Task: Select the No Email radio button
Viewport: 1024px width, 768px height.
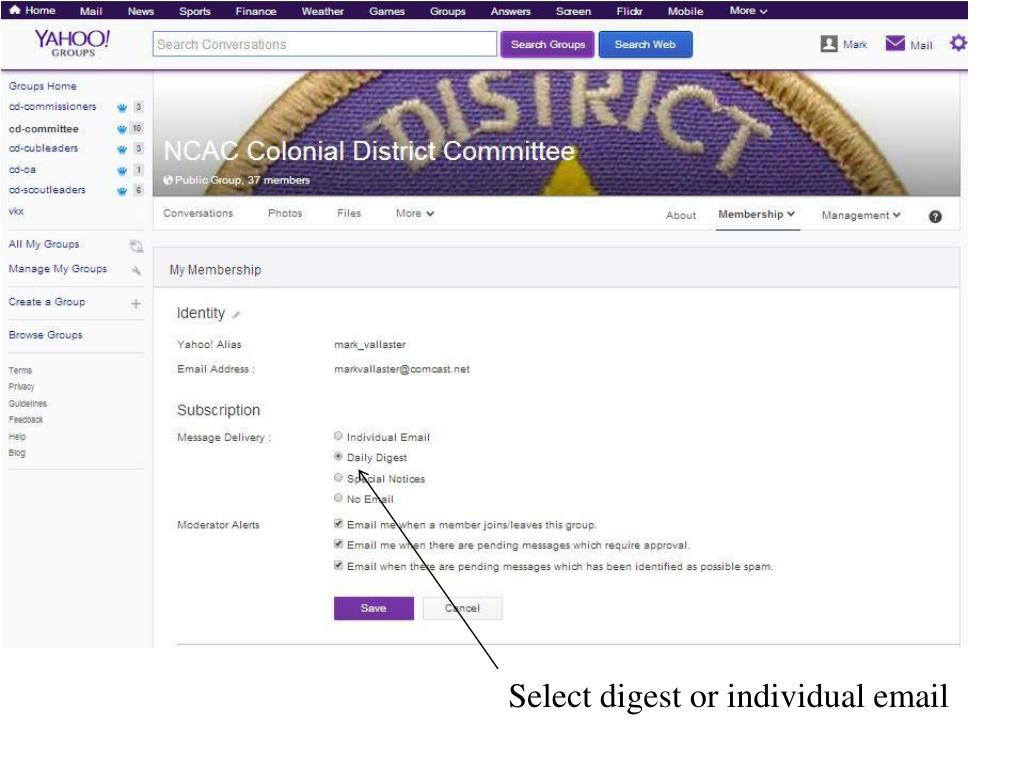Action: tap(338, 498)
